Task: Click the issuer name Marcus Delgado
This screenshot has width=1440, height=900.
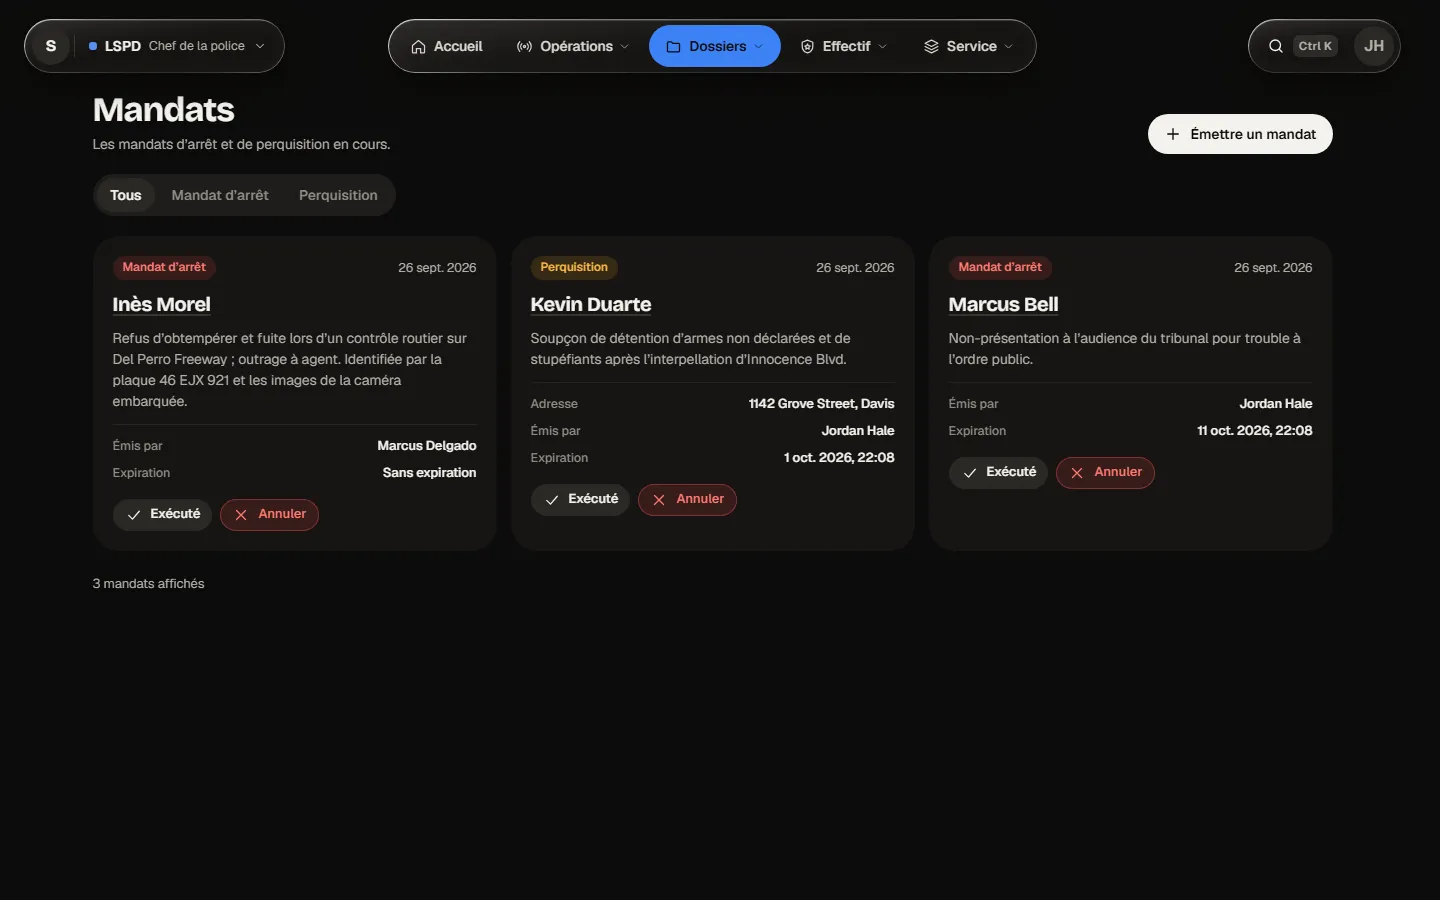Action: [427, 446]
